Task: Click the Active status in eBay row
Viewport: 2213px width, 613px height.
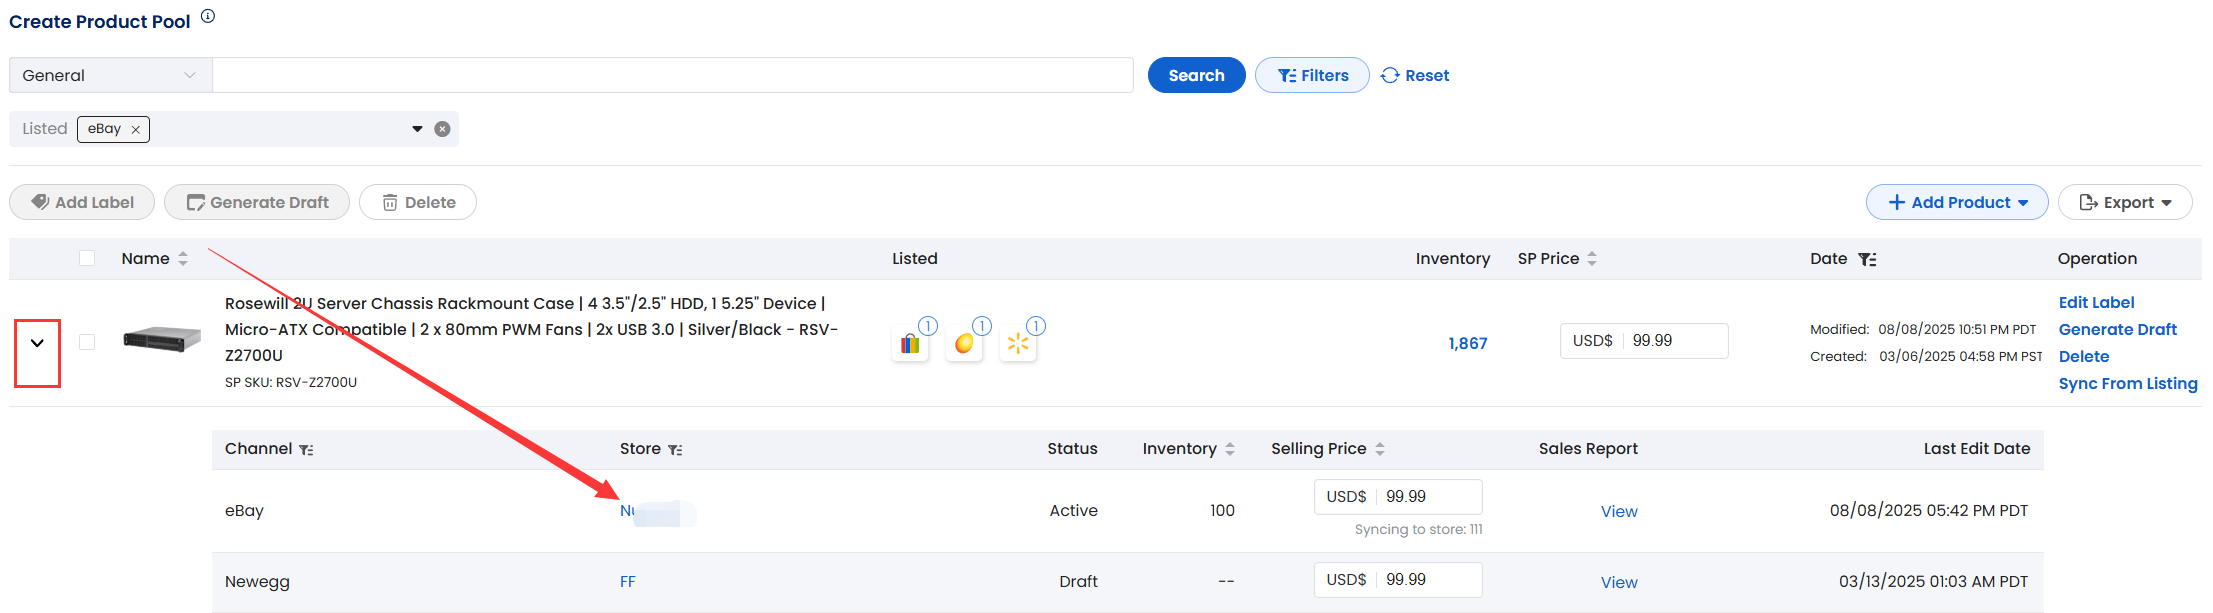Action: (1073, 510)
